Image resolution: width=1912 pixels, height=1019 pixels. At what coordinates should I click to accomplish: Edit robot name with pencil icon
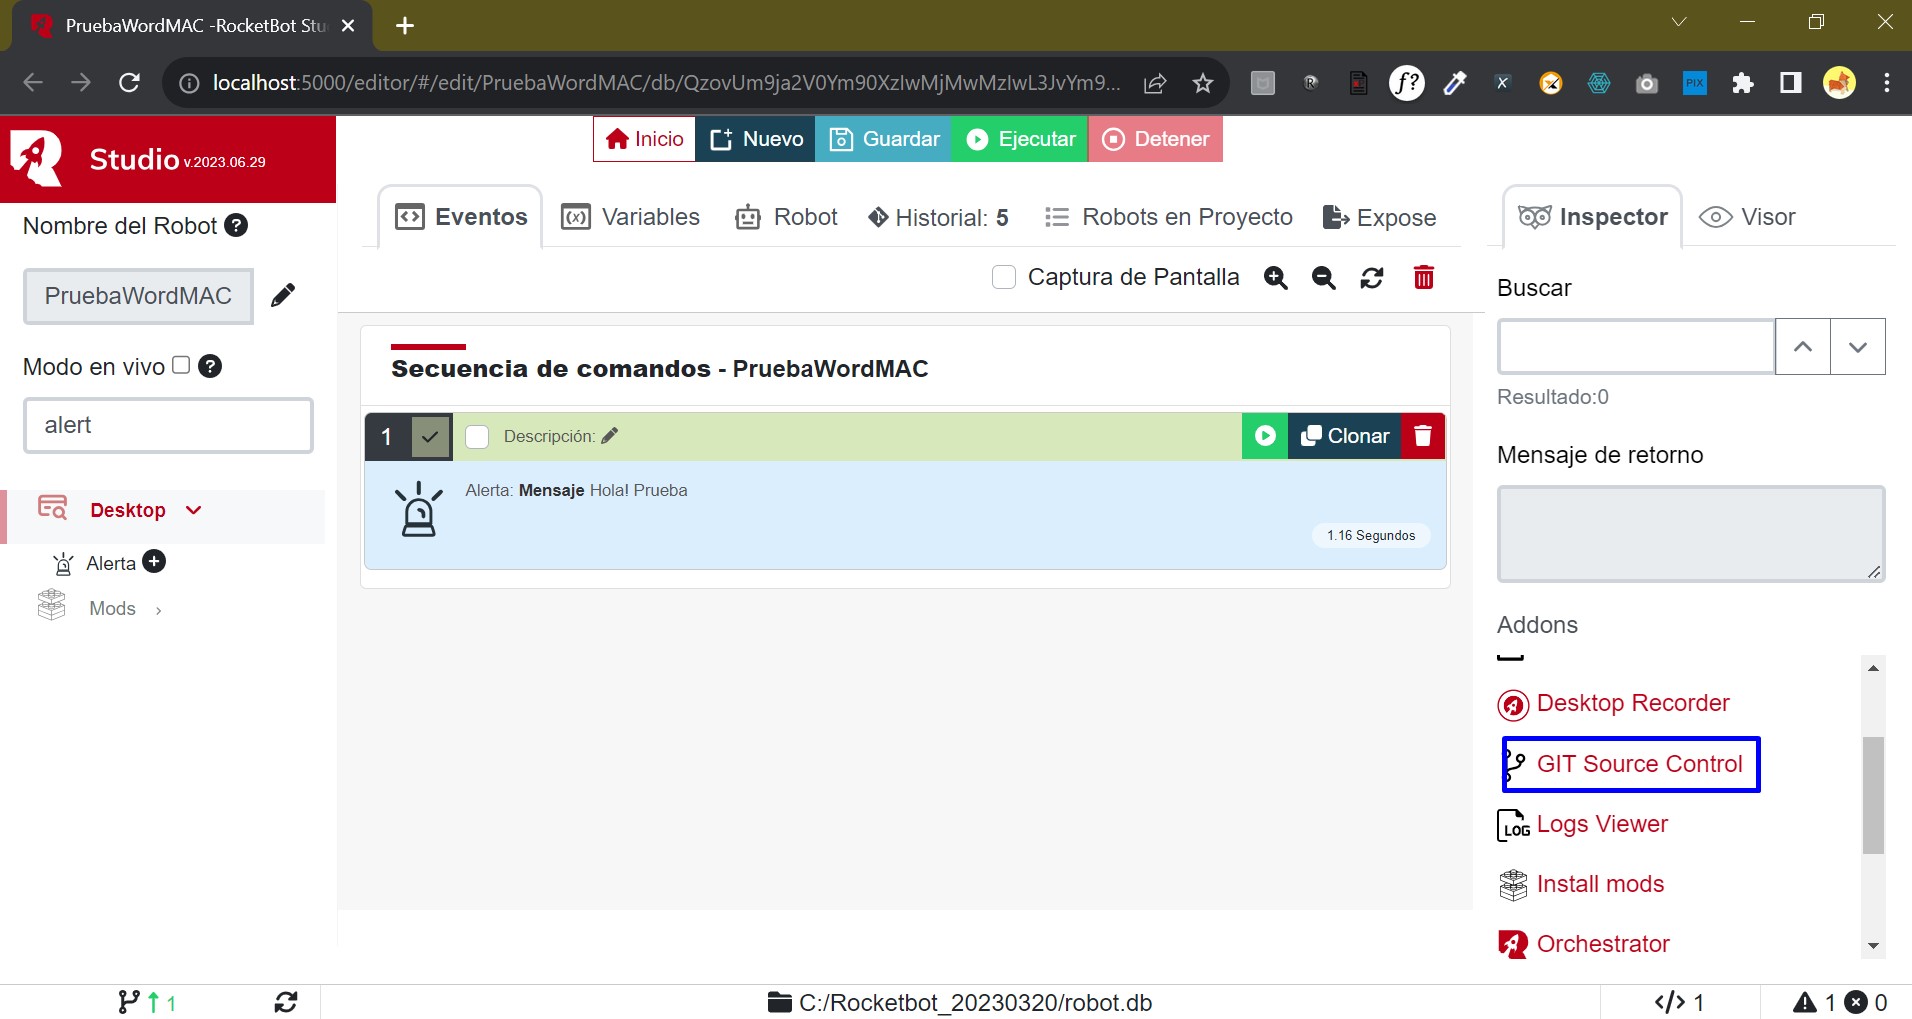click(x=283, y=295)
